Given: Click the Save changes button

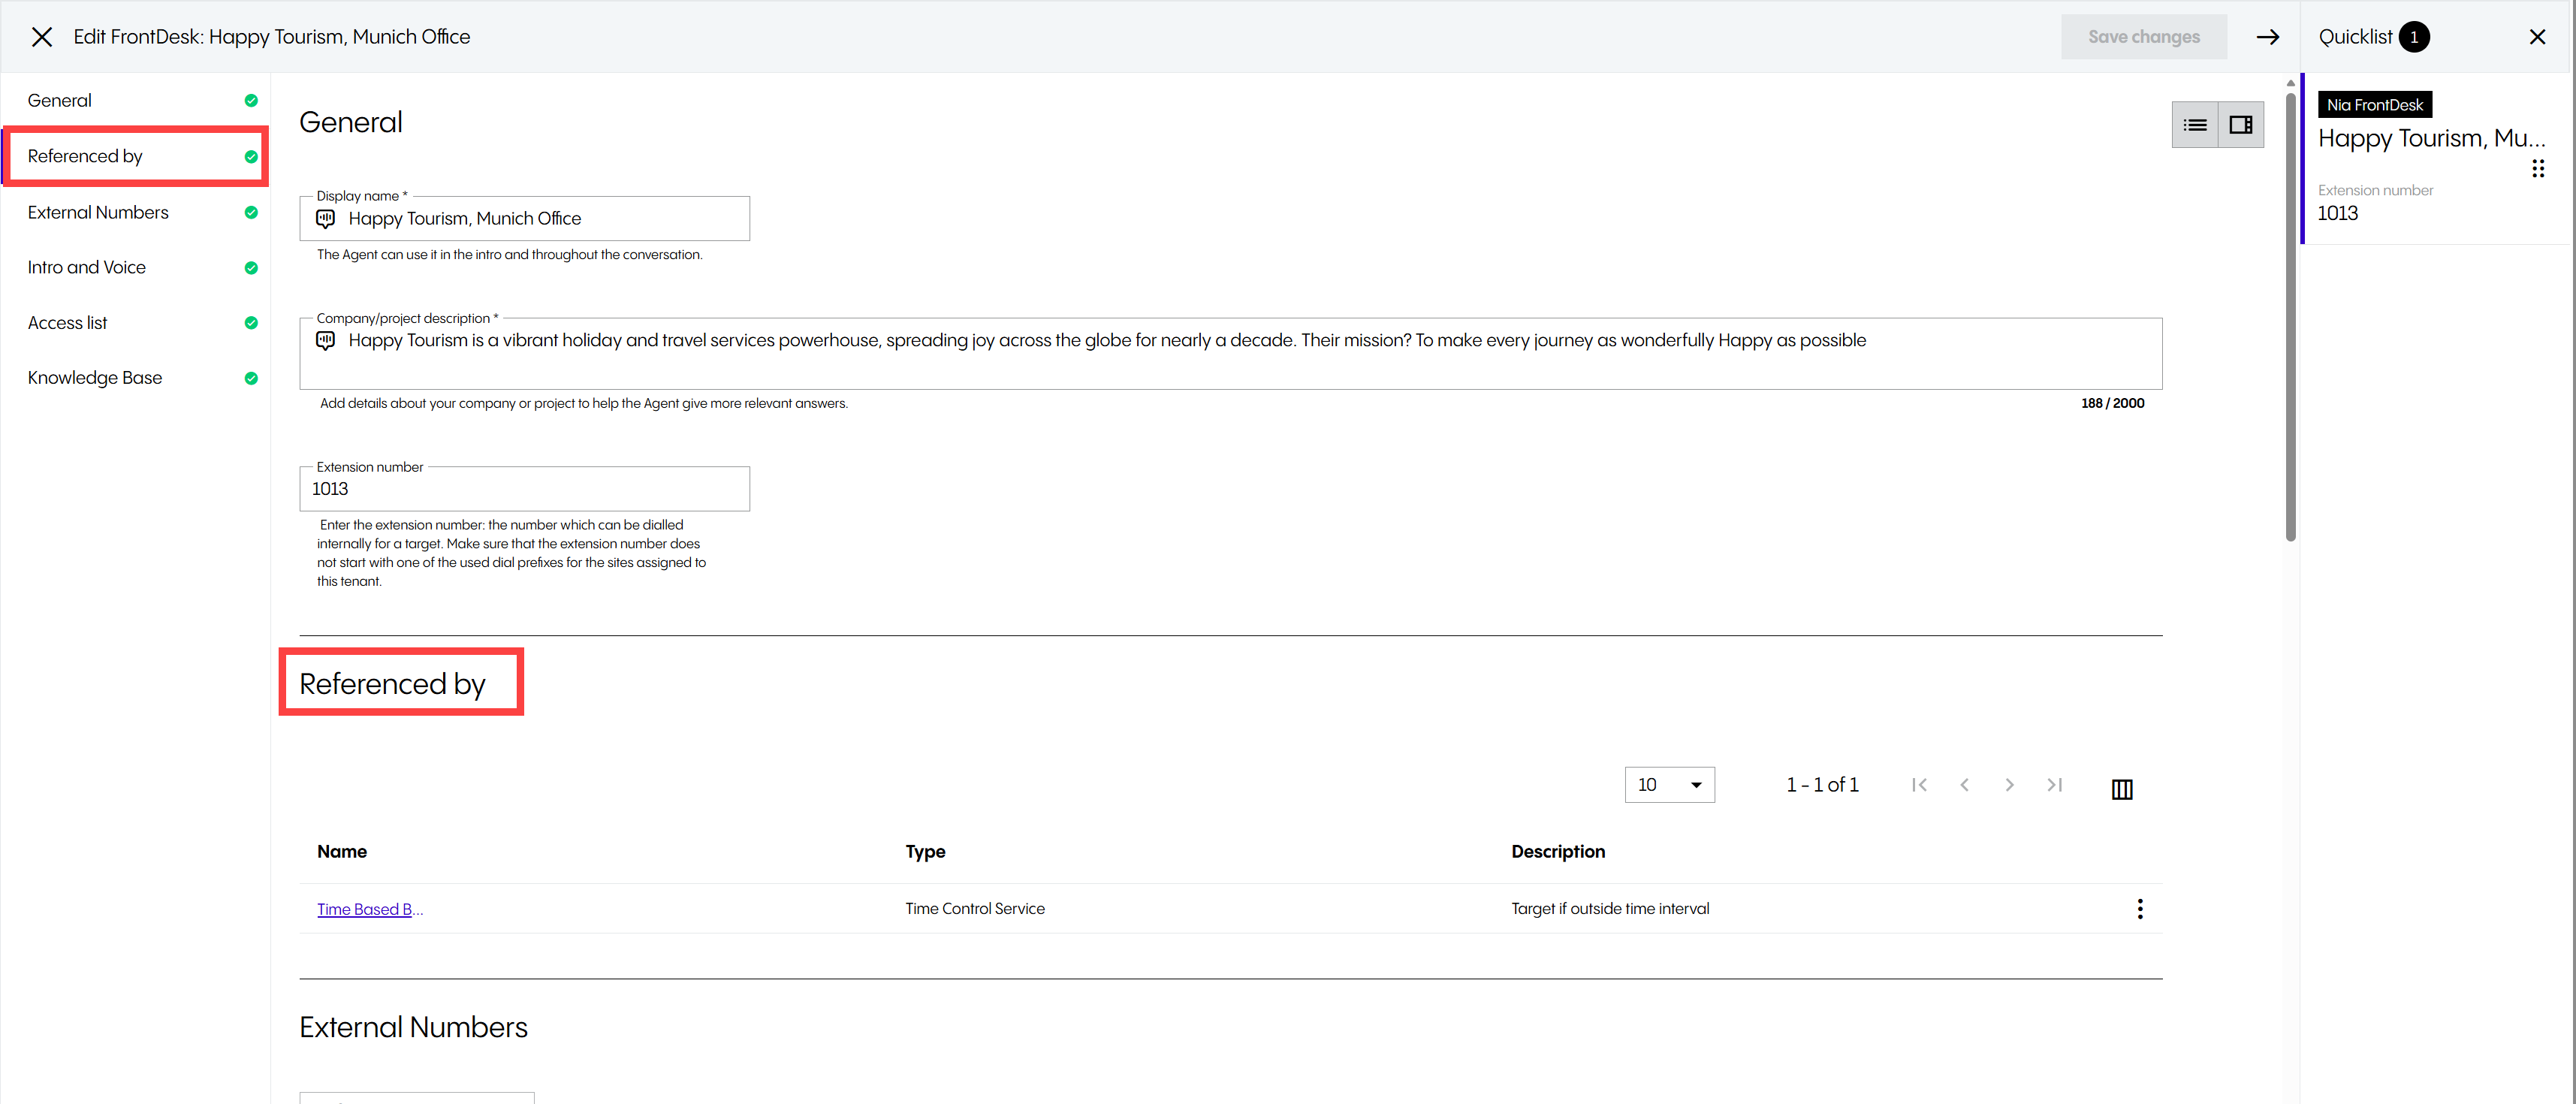Looking at the screenshot, I should tap(2143, 37).
